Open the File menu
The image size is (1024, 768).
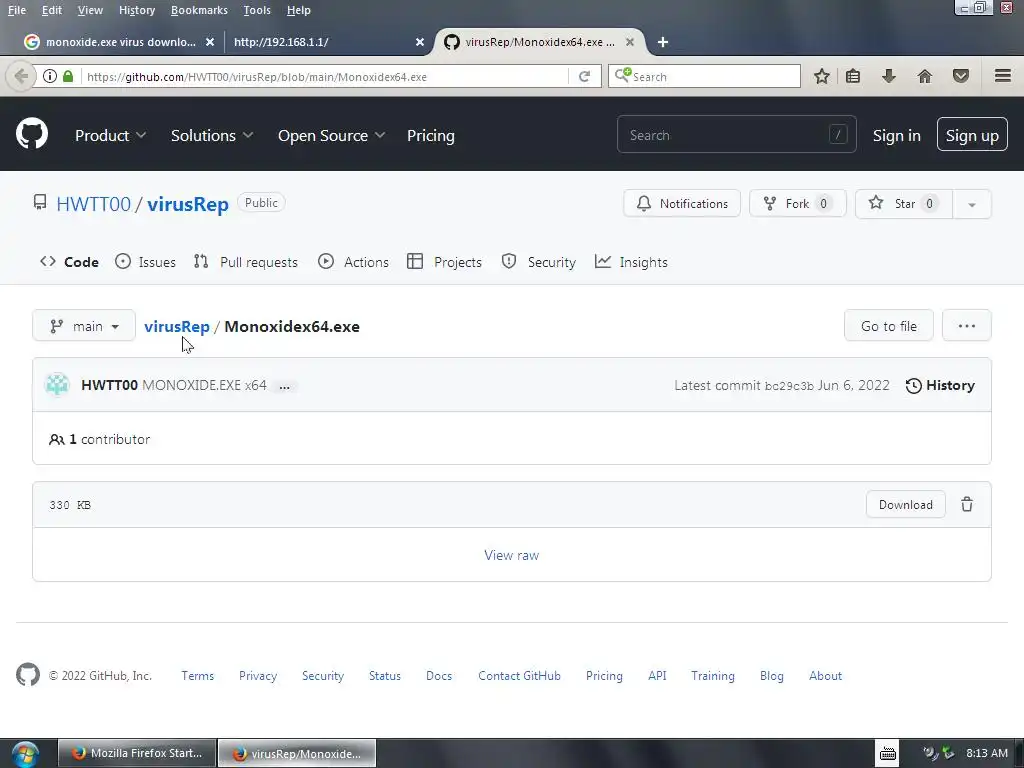pos(17,10)
